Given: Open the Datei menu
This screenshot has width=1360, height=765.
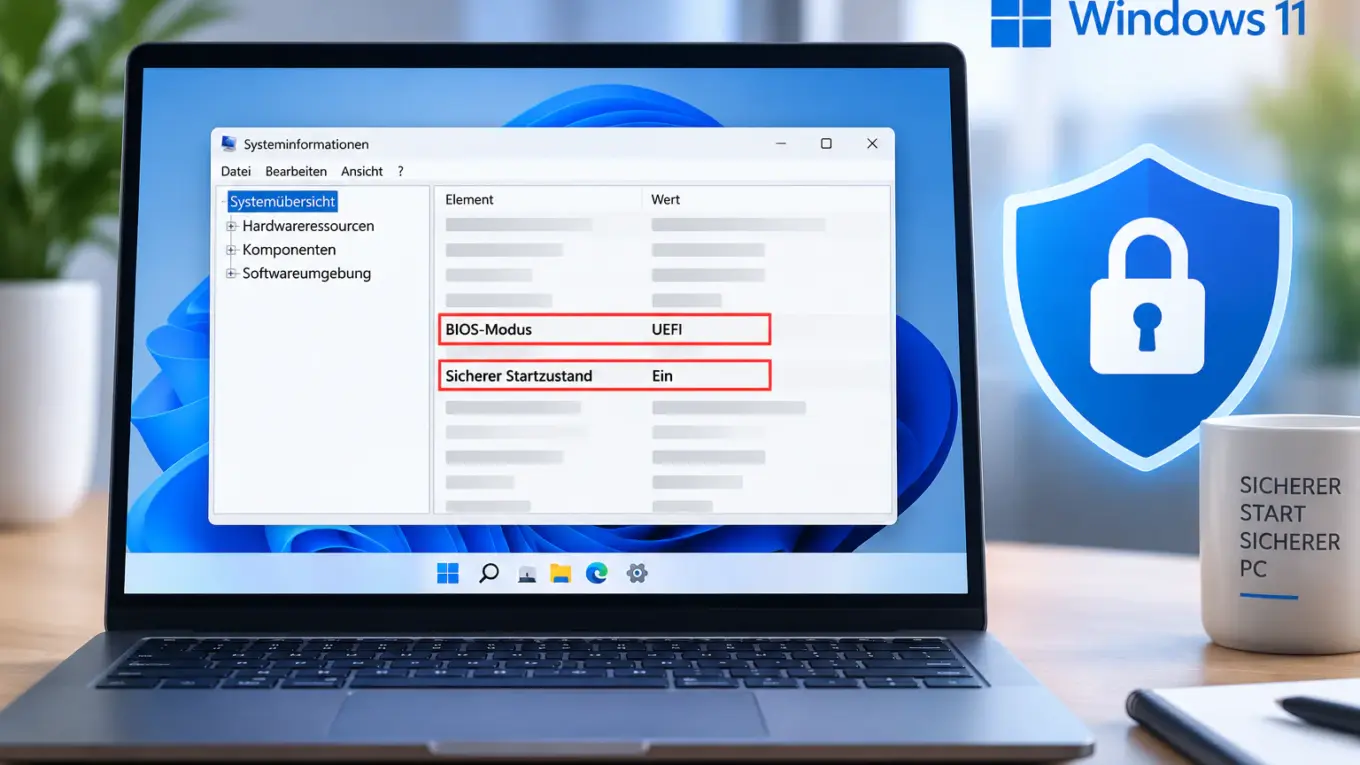Looking at the screenshot, I should tap(236, 171).
